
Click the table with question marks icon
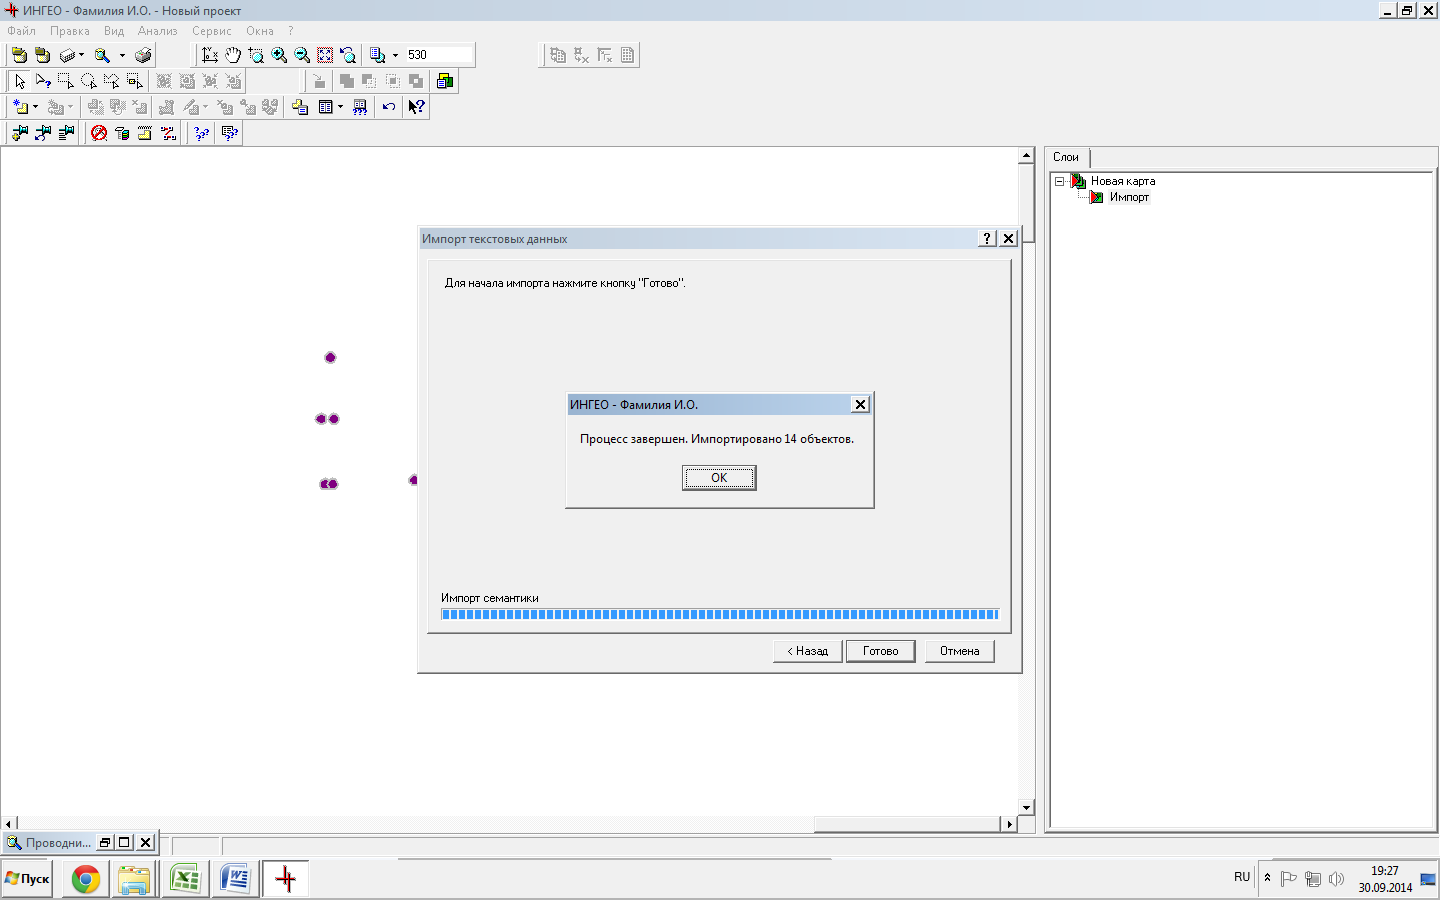click(x=360, y=107)
